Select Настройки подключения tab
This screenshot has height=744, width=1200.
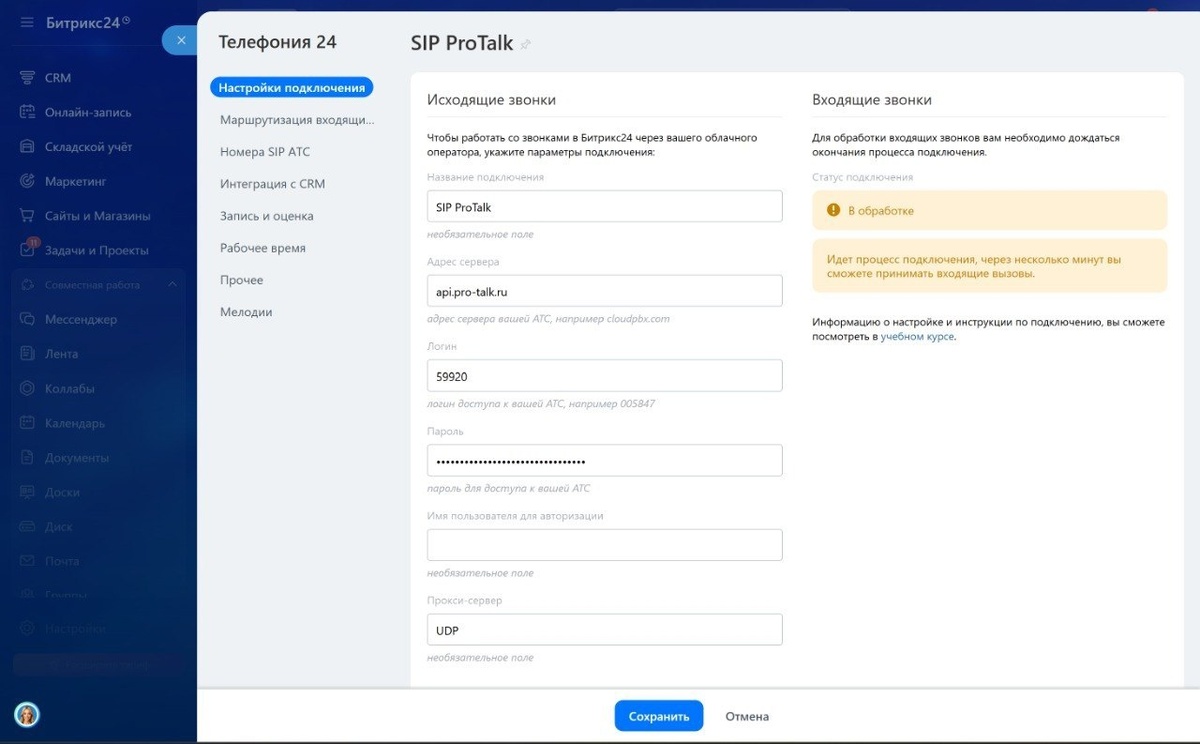click(x=292, y=88)
